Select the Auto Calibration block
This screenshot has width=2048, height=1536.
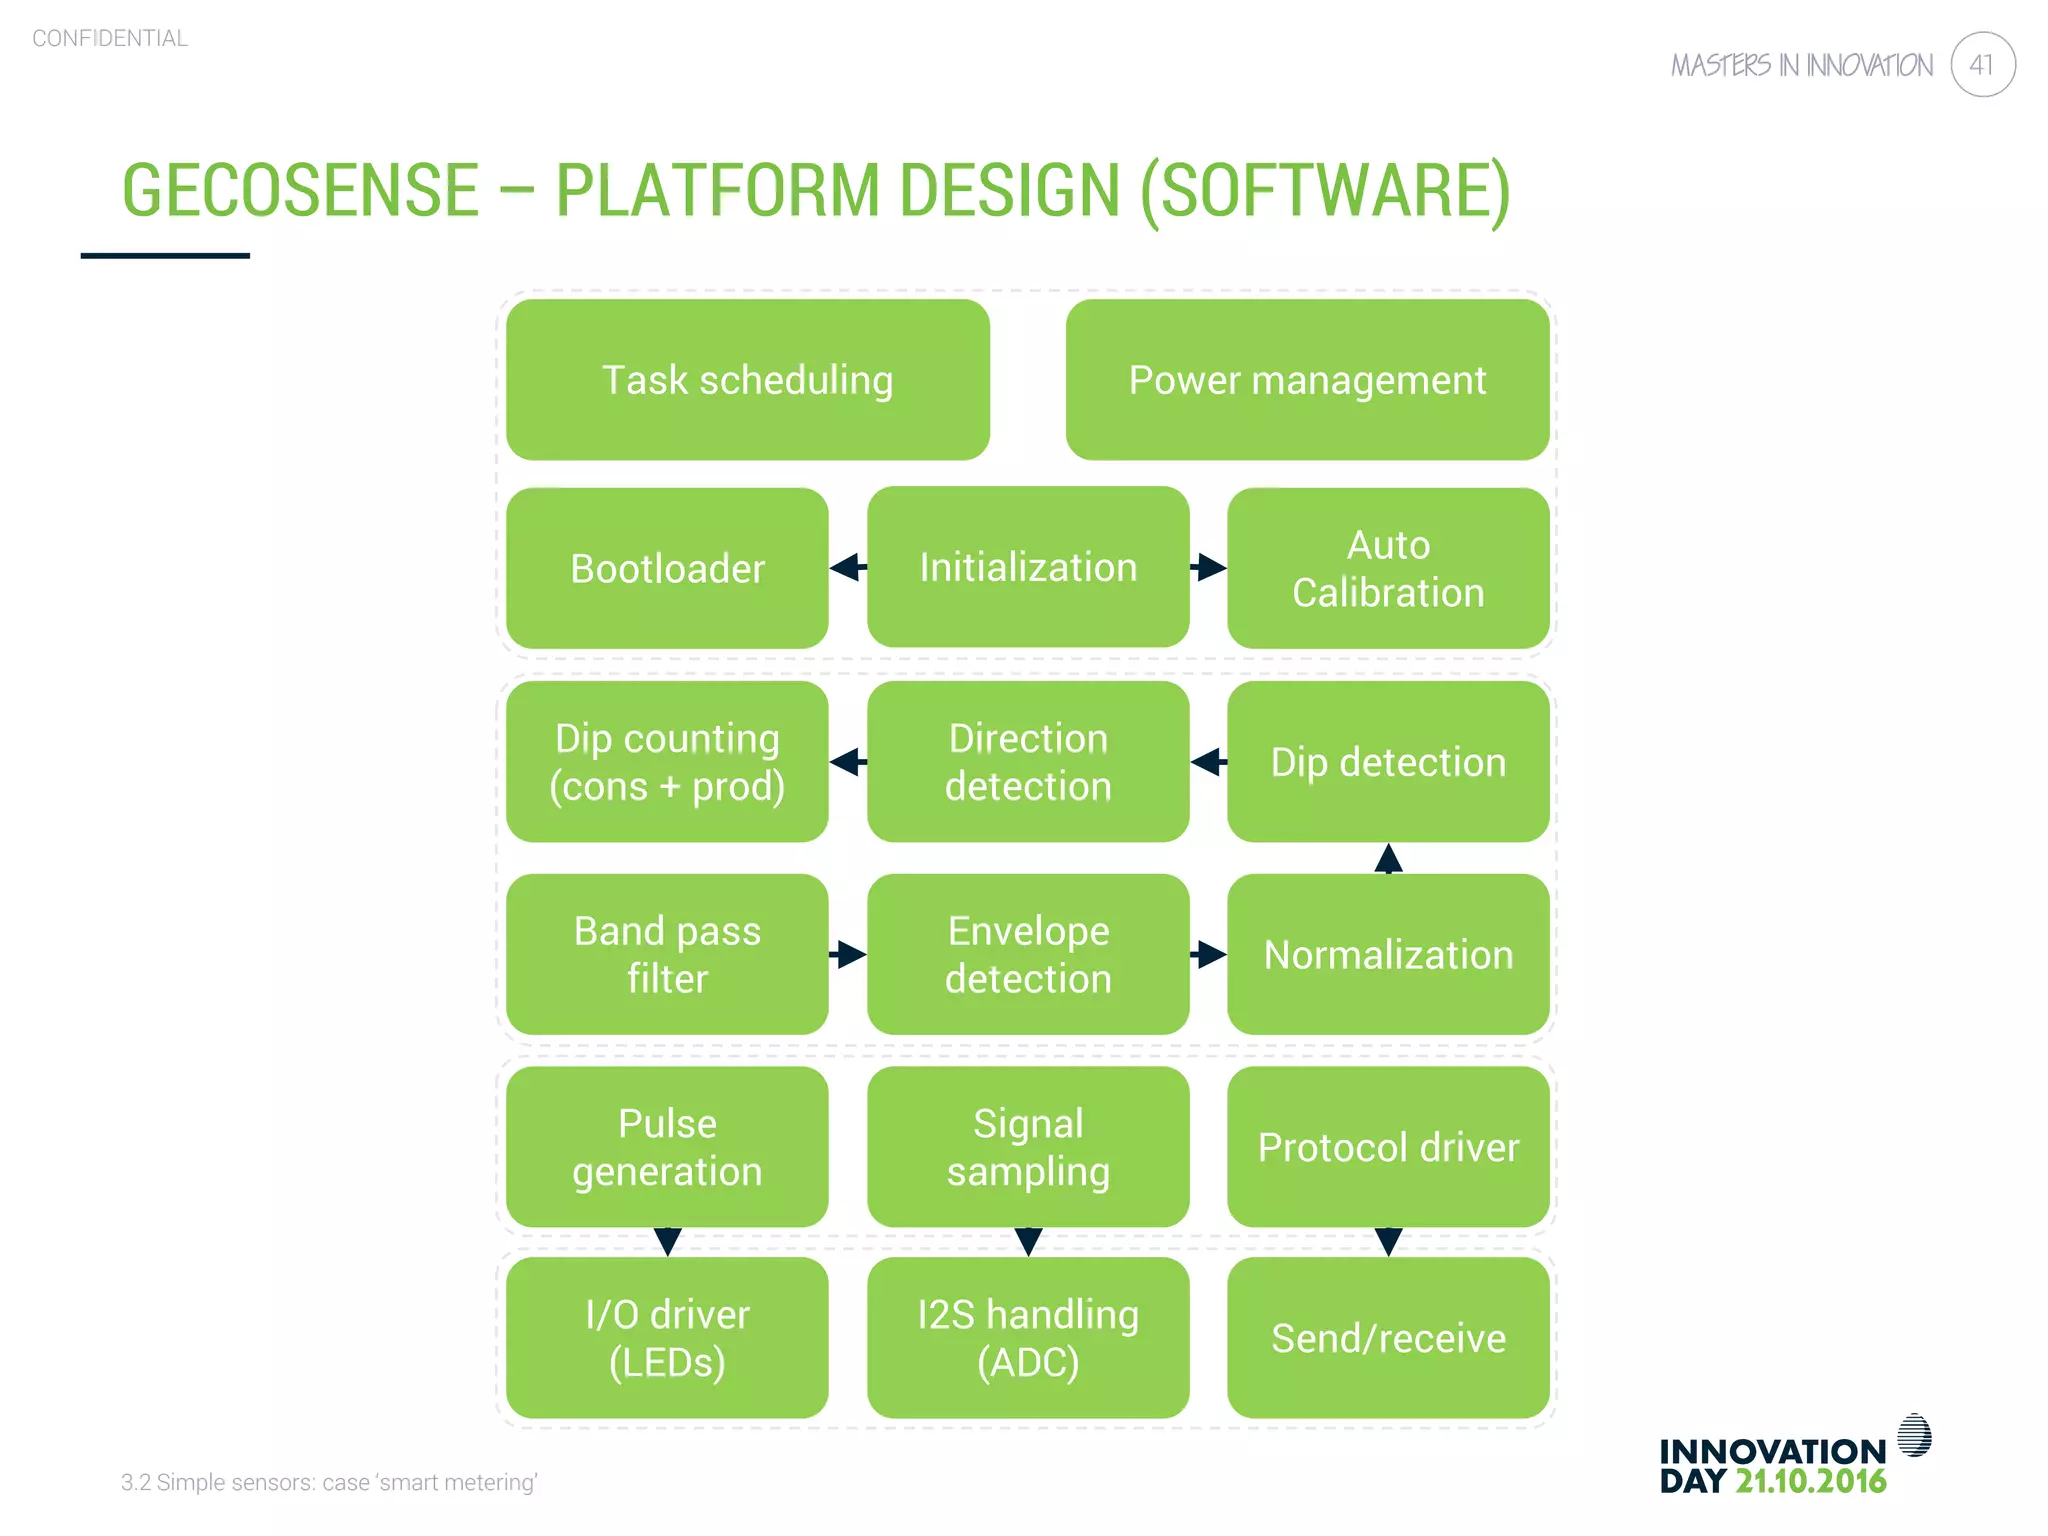pyautogui.click(x=1388, y=568)
